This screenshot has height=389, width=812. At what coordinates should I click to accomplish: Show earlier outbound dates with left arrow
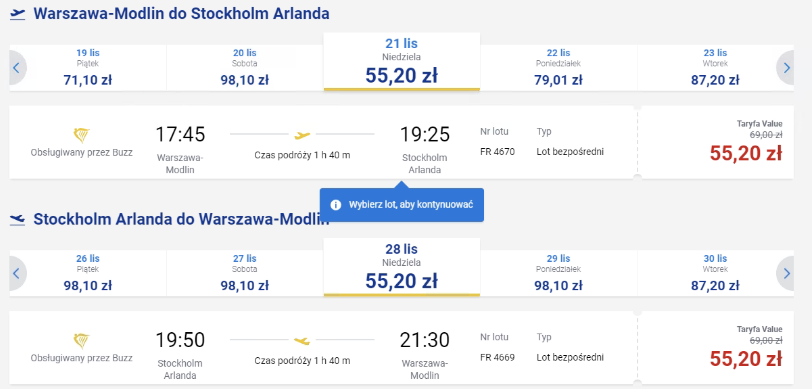point(17,68)
